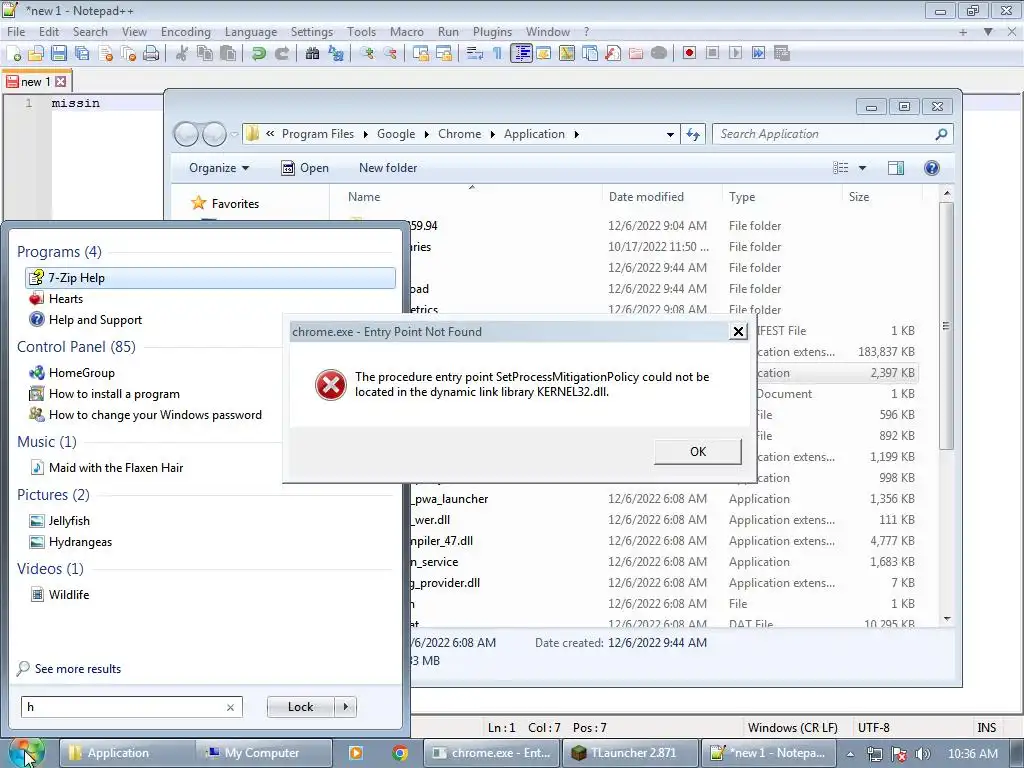Image resolution: width=1024 pixels, height=768 pixels.
Task: Toggle word wrap toolbar icon
Action: 475,54
